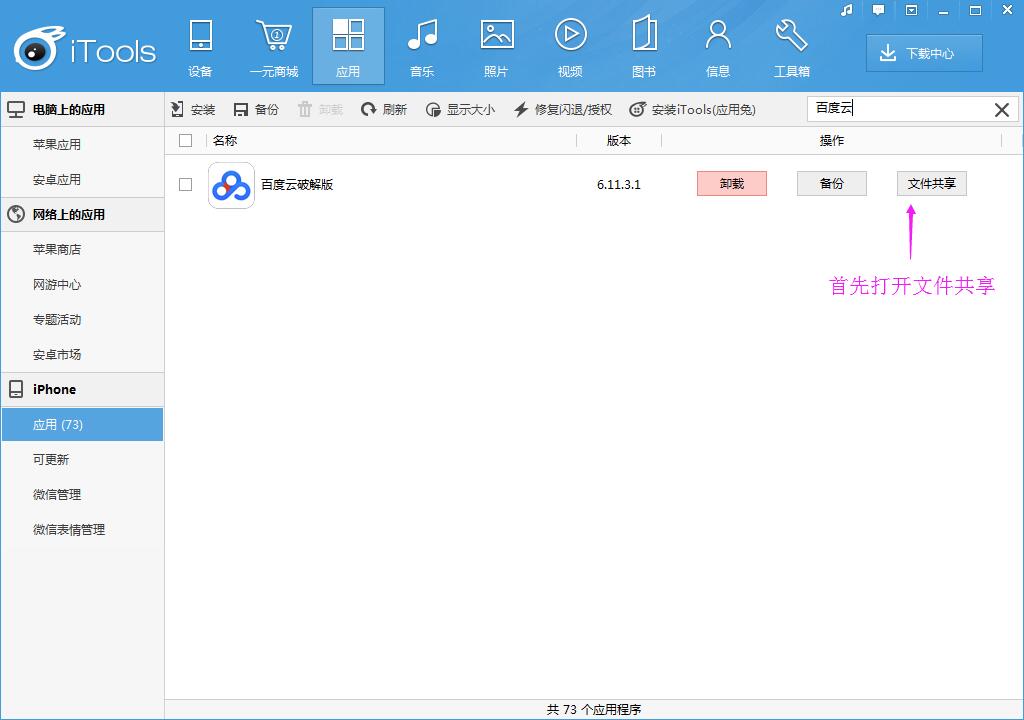Select the 应用 (Apps) top tab
Viewport: 1024px width, 720px height.
348,46
